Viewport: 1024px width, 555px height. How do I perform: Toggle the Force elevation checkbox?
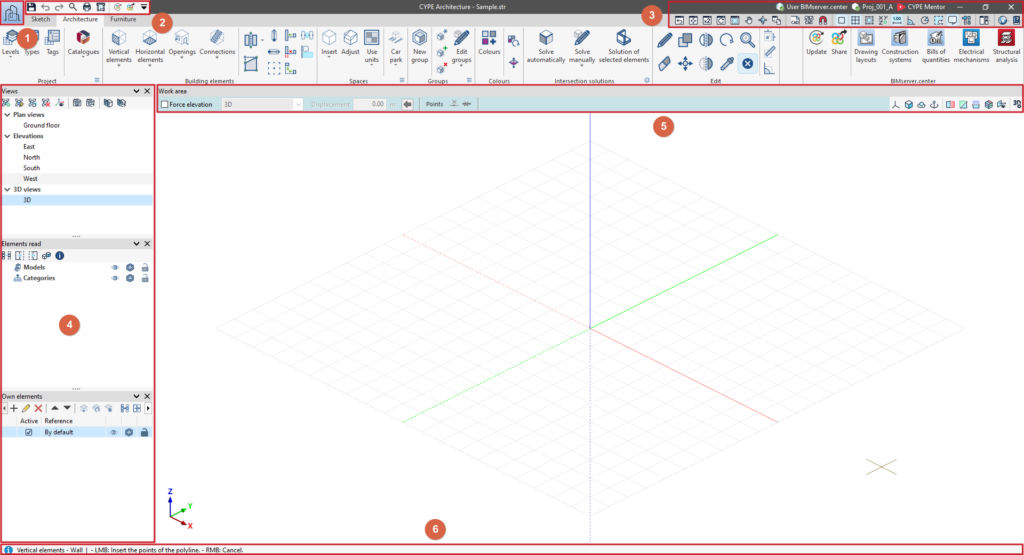point(165,104)
